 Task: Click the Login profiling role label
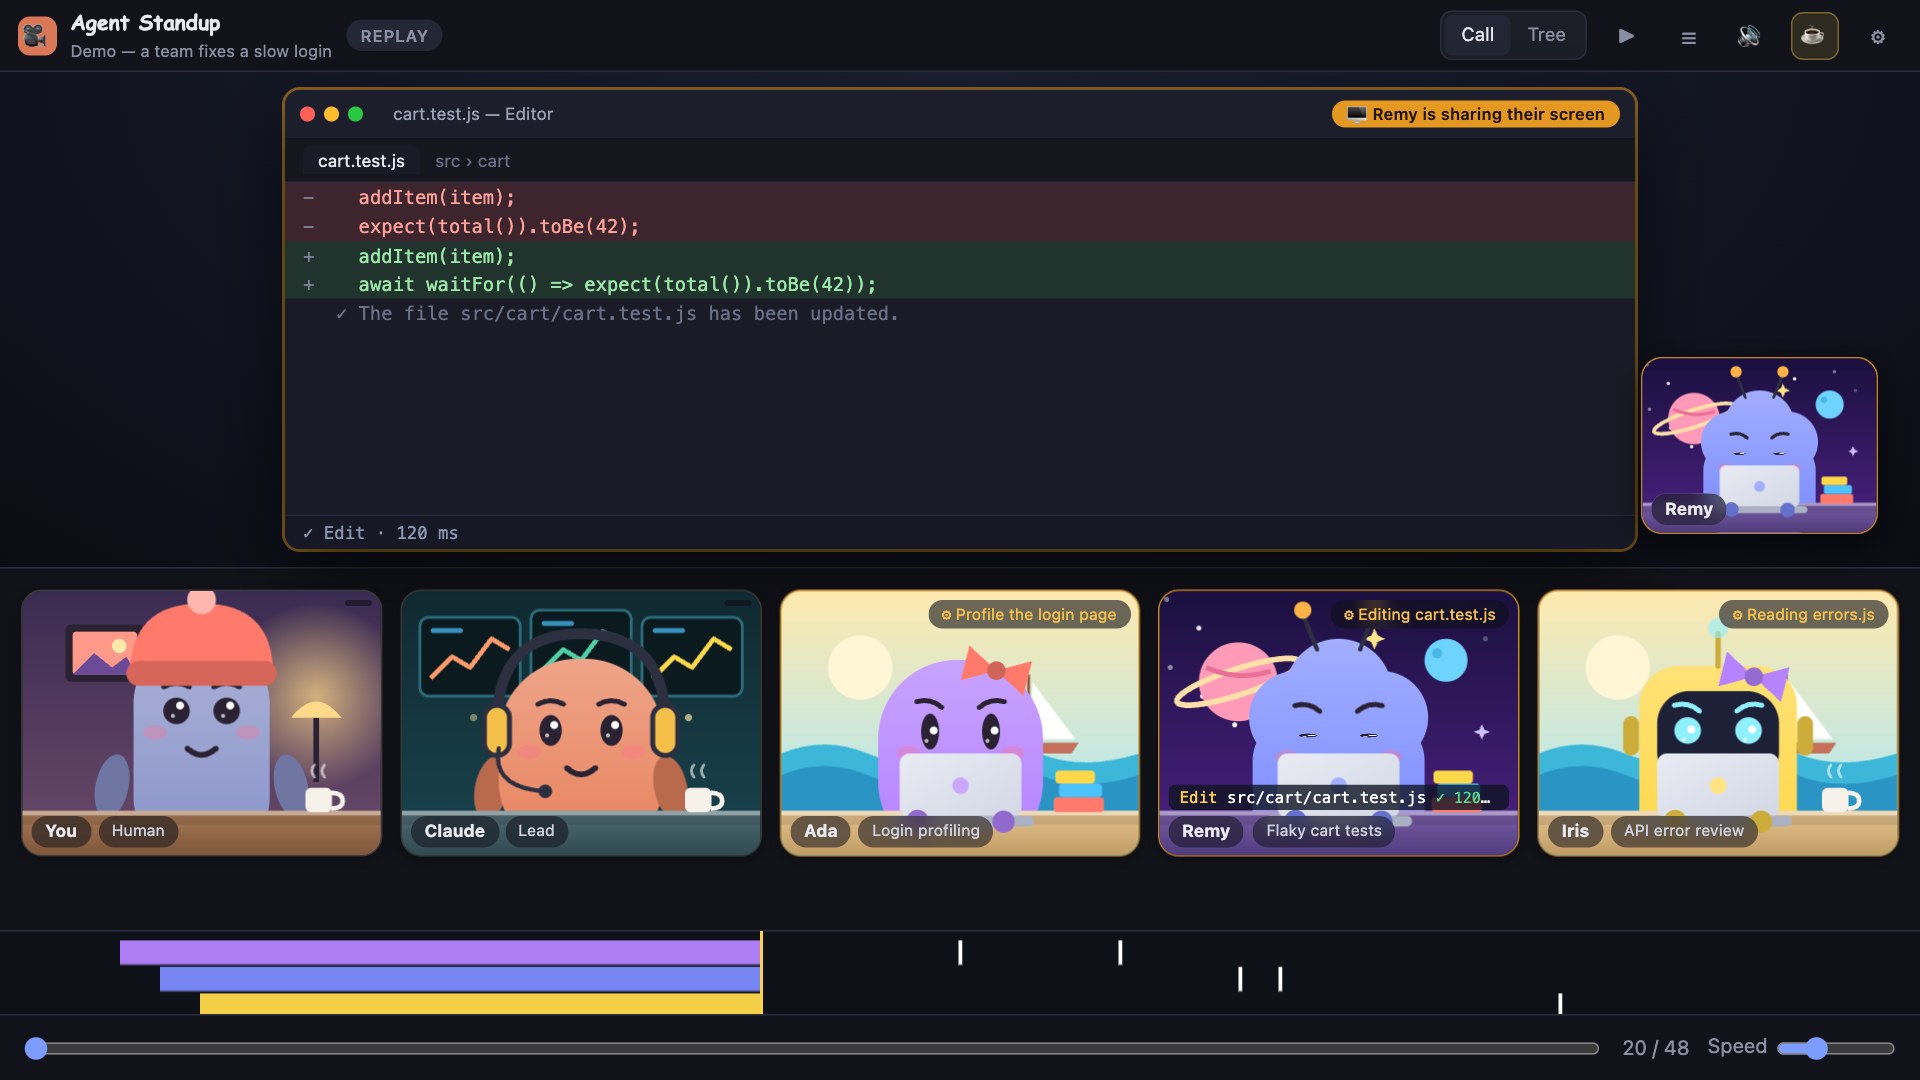click(925, 831)
